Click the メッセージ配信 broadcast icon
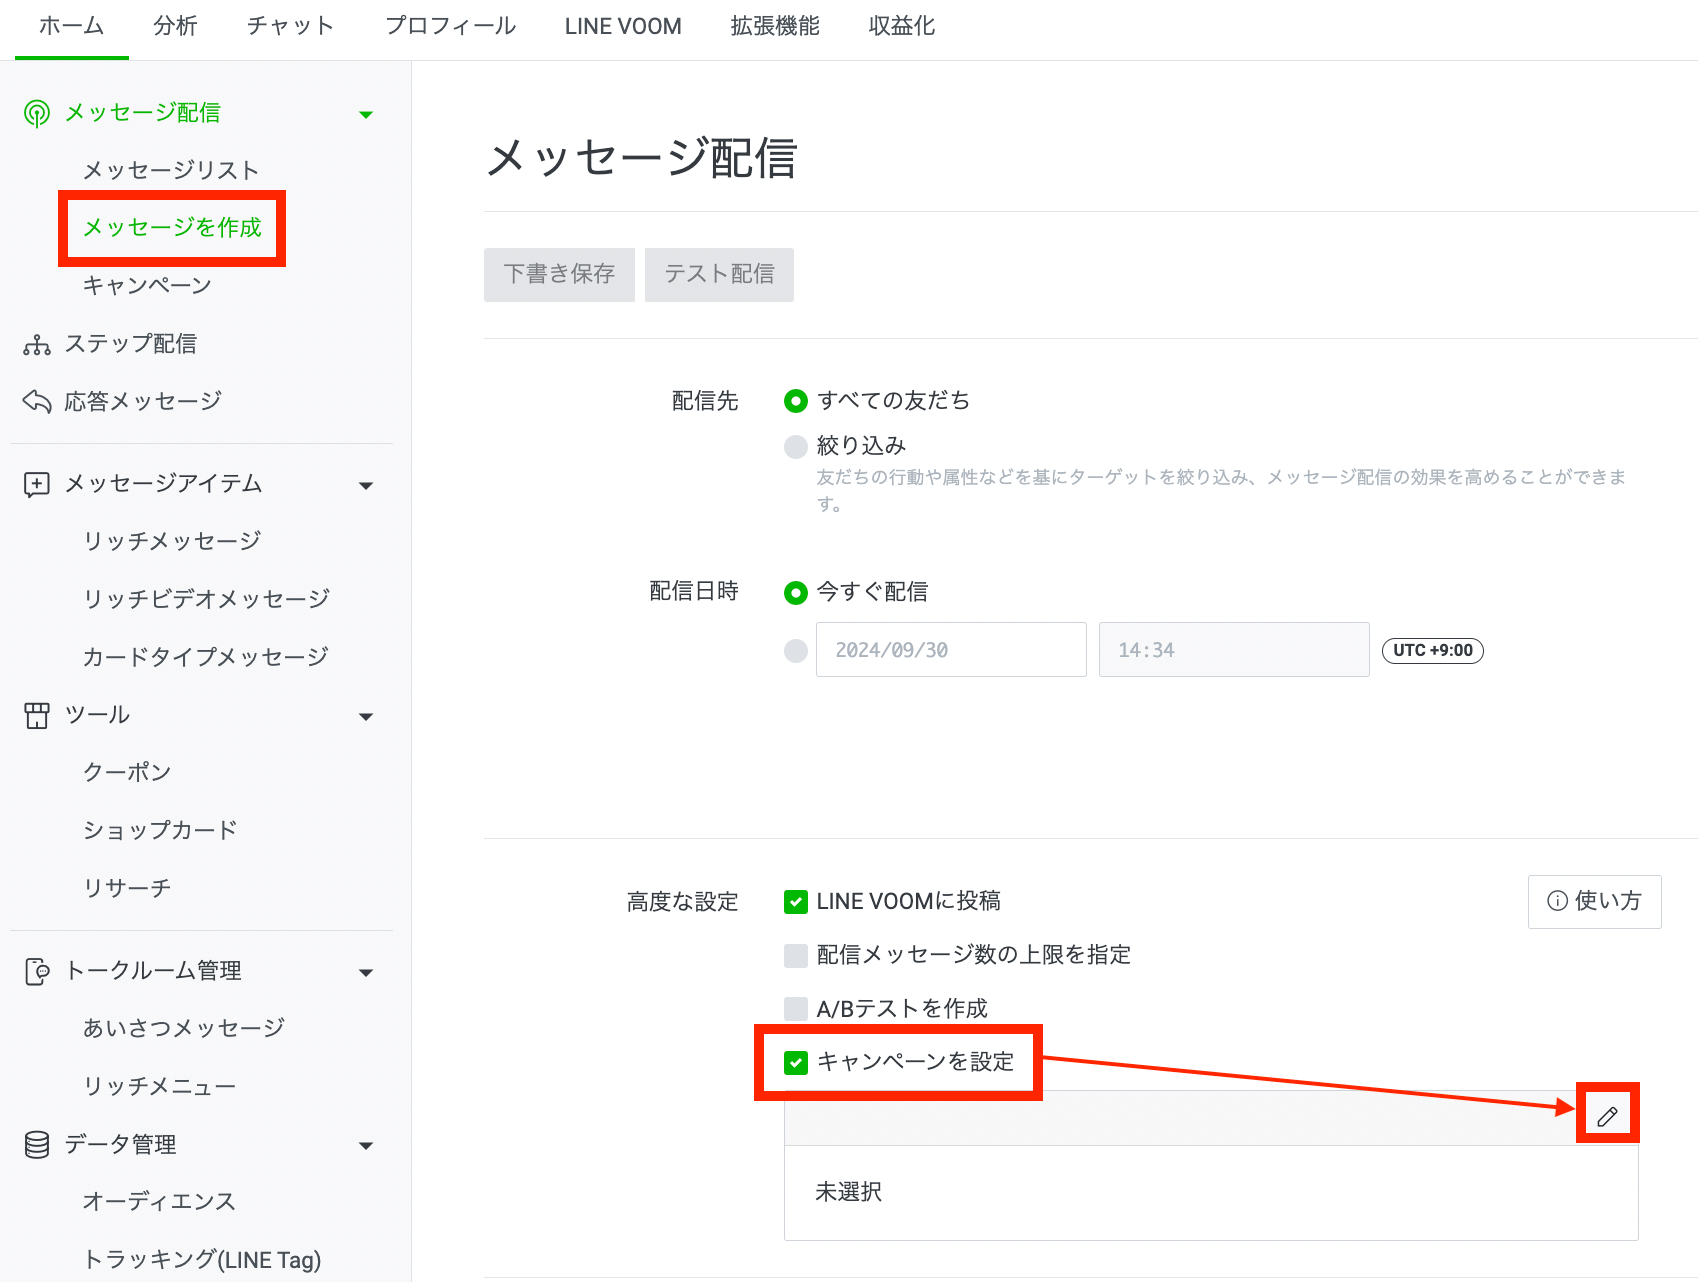The image size is (1698, 1282). [x=37, y=113]
